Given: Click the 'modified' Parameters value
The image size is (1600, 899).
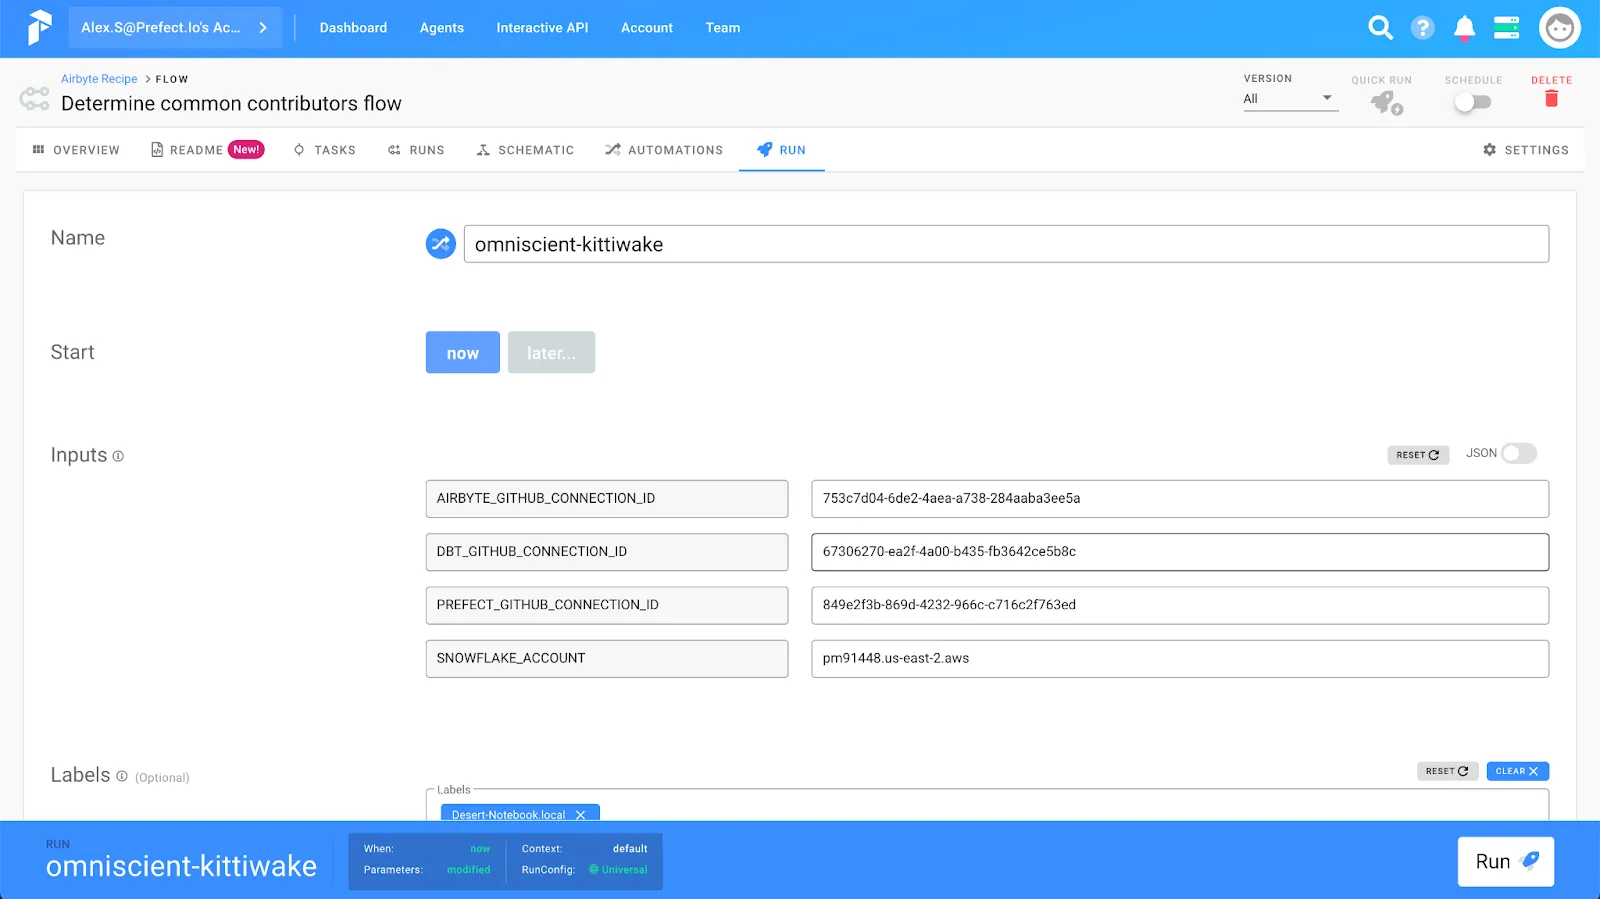Looking at the screenshot, I should tap(468, 870).
